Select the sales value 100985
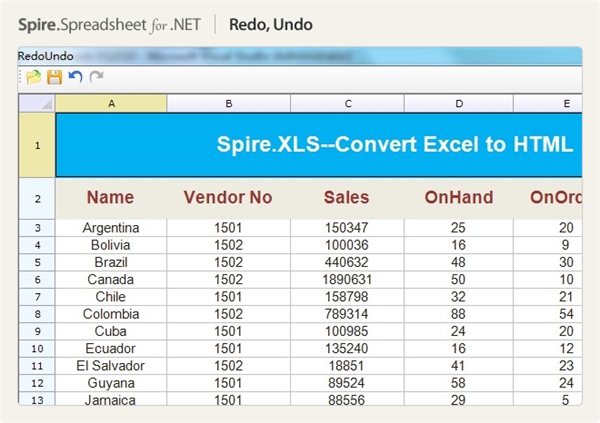This screenshot has width=600, height=423. (347, 332)
